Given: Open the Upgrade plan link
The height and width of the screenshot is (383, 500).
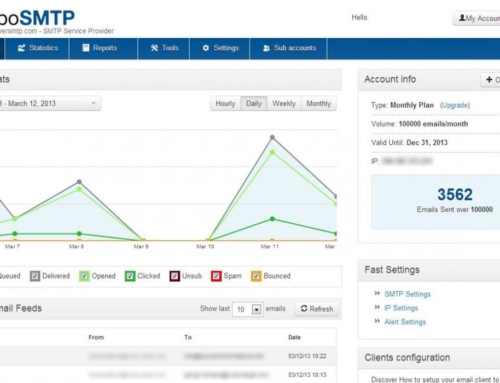Looking at the screenshot, I should [455, 105].
